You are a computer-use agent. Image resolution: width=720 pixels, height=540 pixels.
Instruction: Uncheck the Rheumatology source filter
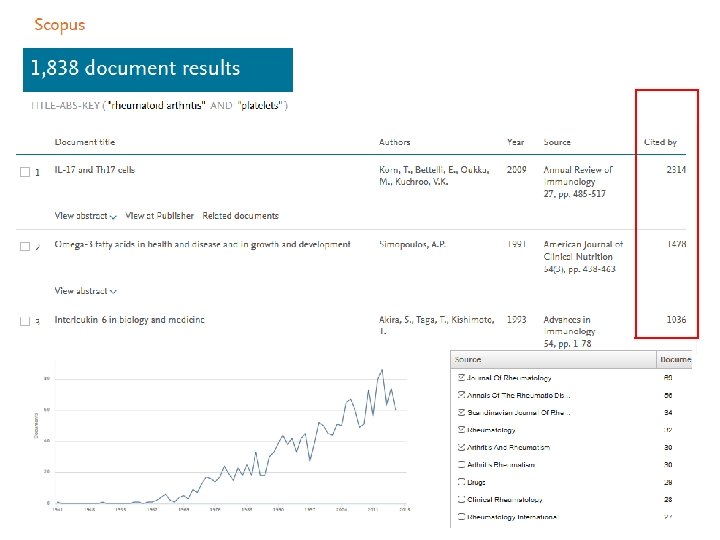tap(461, 430)
